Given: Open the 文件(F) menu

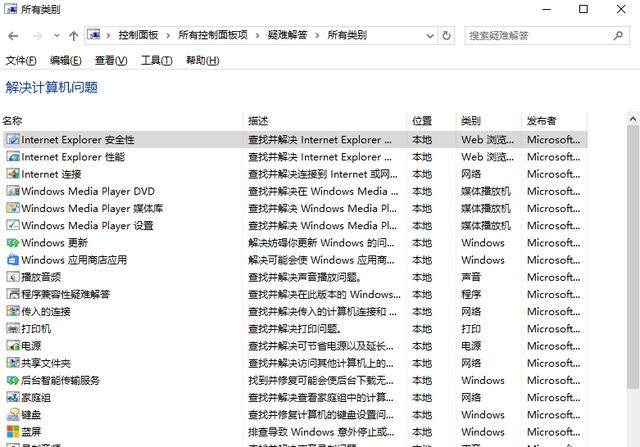Looking at the screenshot, I should 21,61.
